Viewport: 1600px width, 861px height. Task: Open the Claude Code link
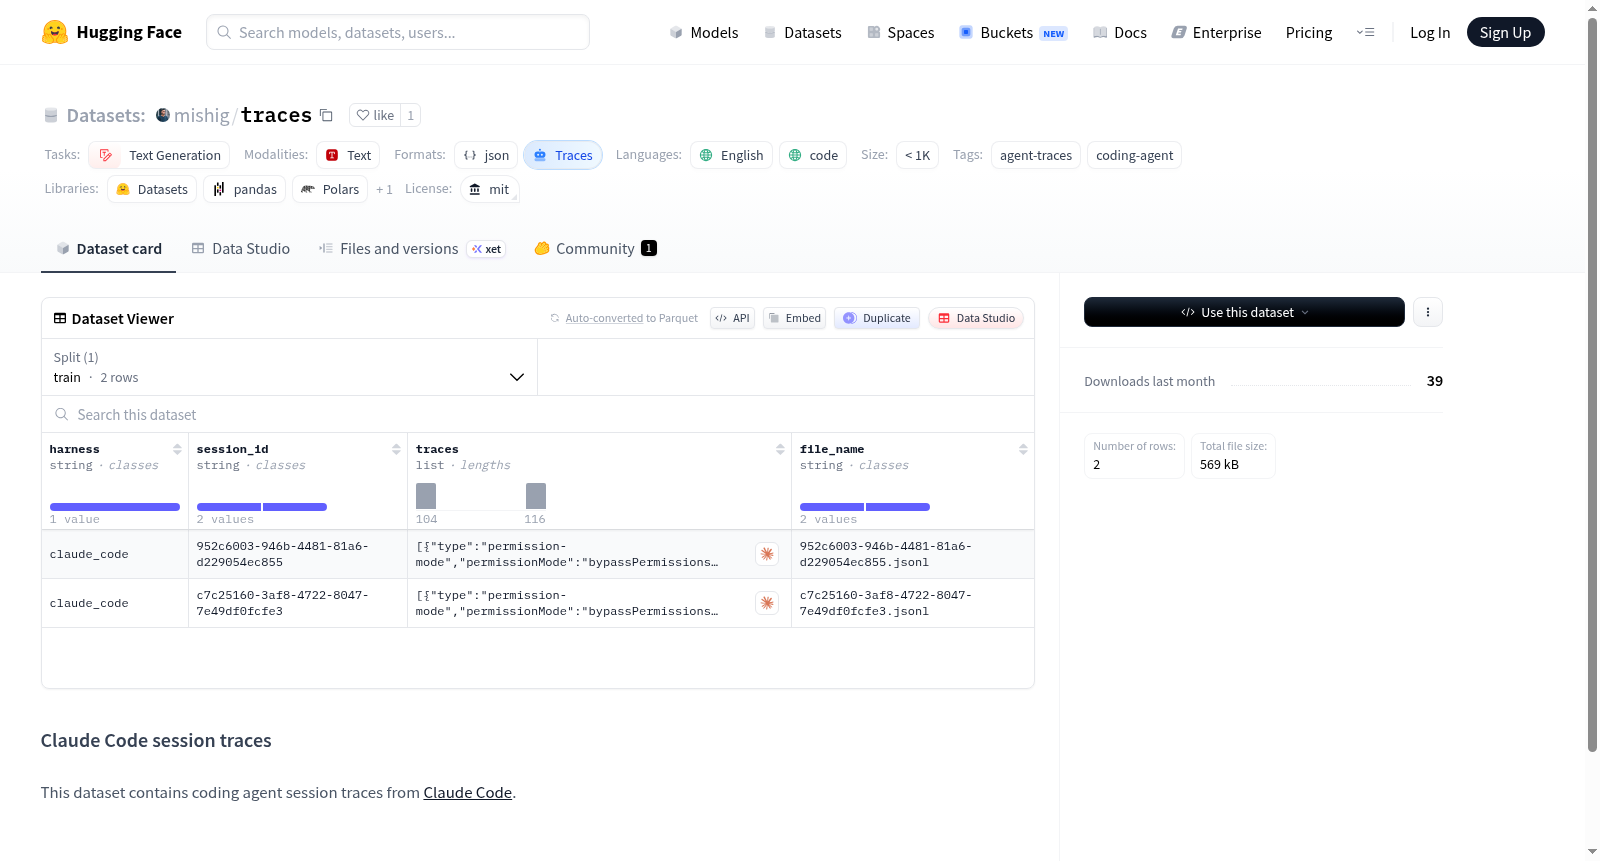[x=468, y=792]
